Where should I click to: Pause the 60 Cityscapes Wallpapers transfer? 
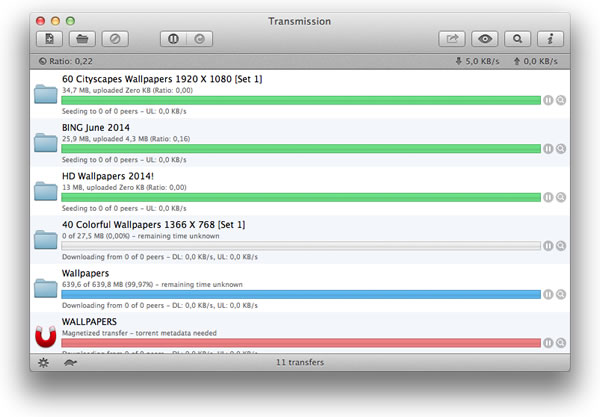click(x=548, y=100)
